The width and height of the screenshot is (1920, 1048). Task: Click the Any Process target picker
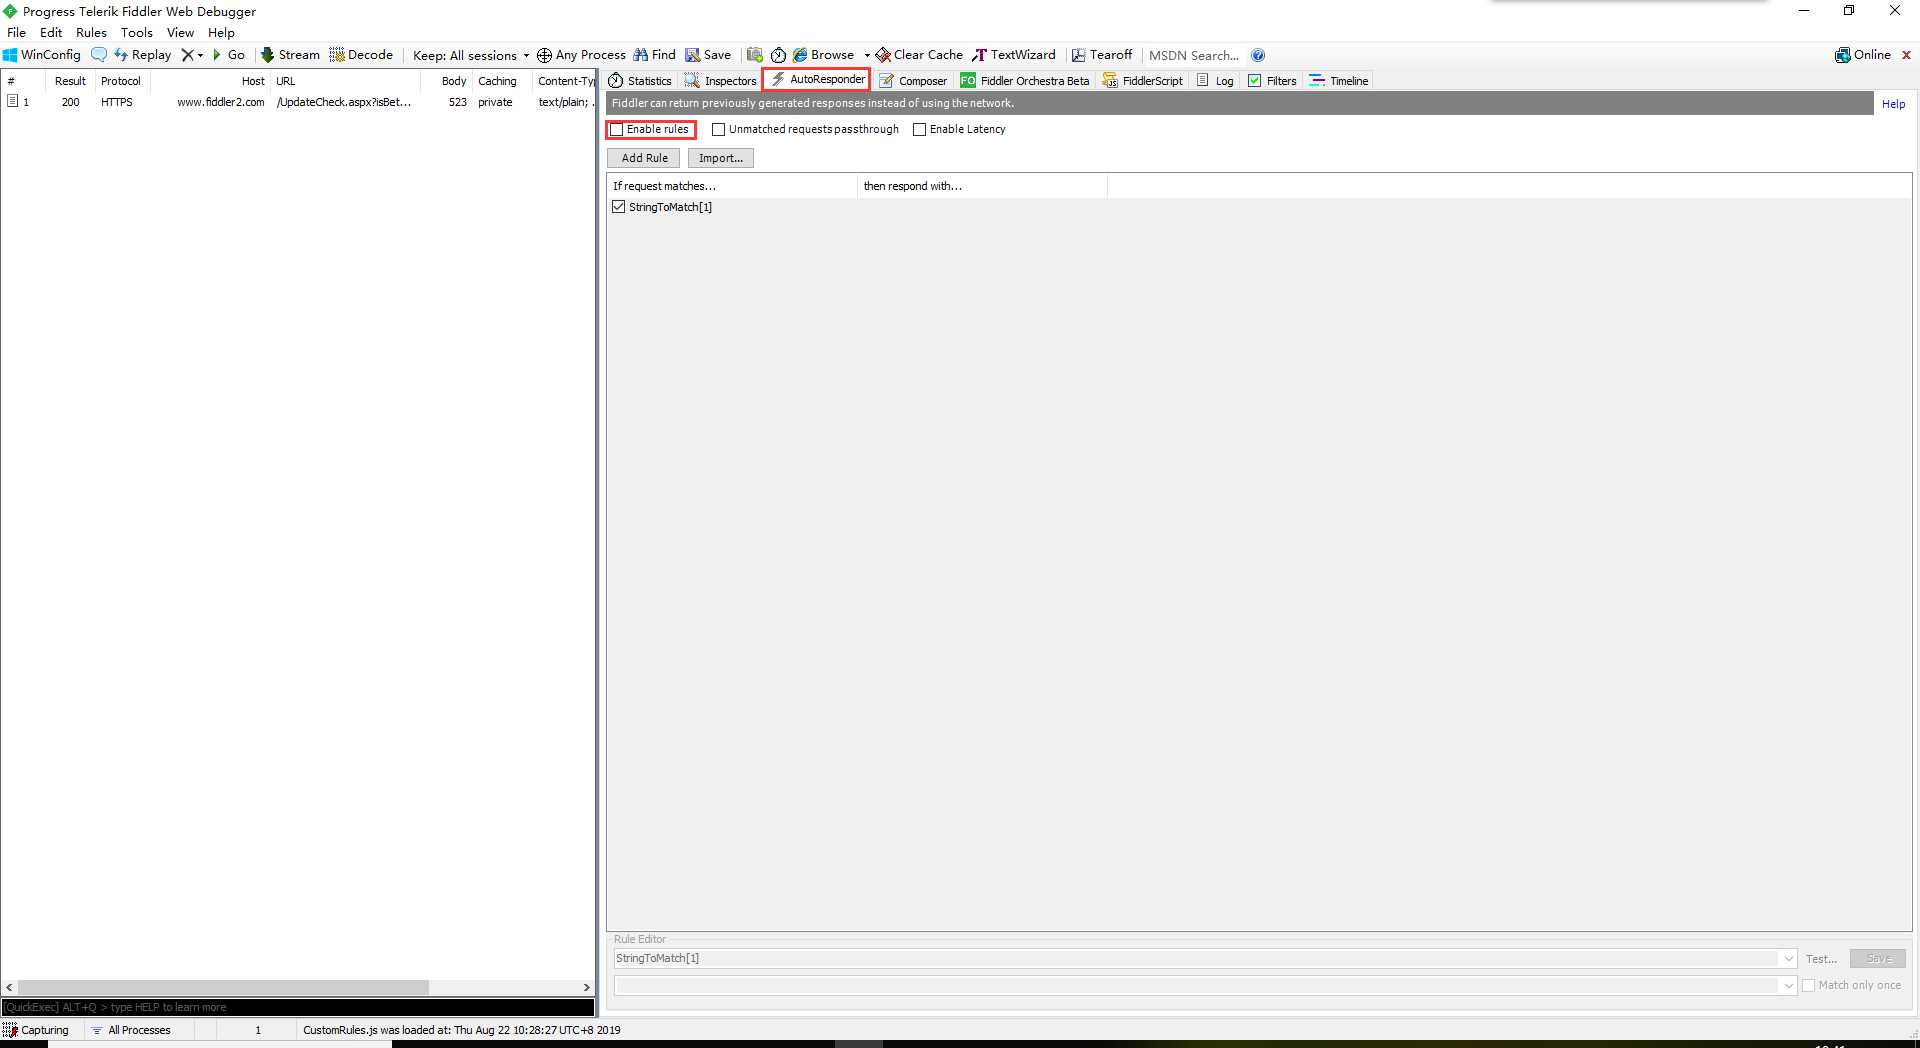(581, 55)
